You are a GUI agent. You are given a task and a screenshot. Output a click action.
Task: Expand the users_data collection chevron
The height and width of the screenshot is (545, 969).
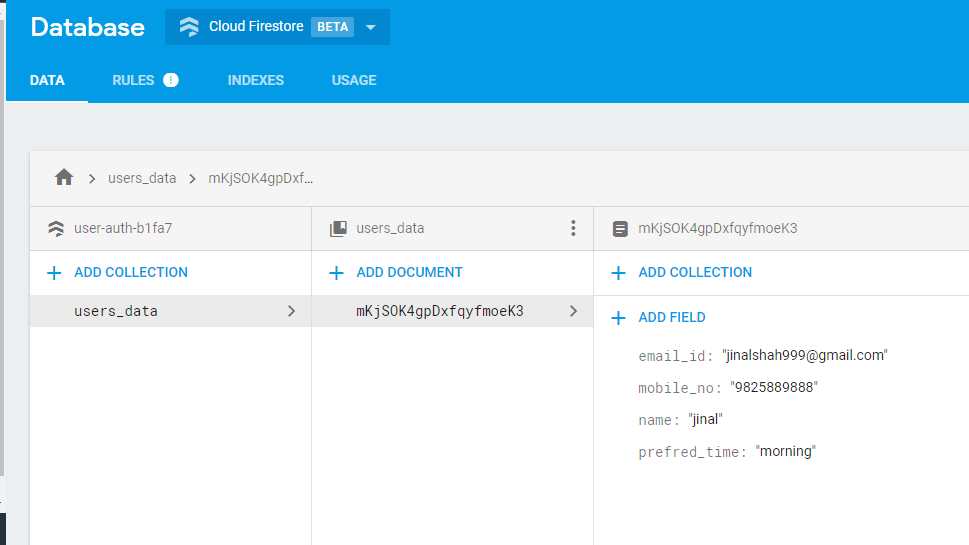click(x=291, y=311)
